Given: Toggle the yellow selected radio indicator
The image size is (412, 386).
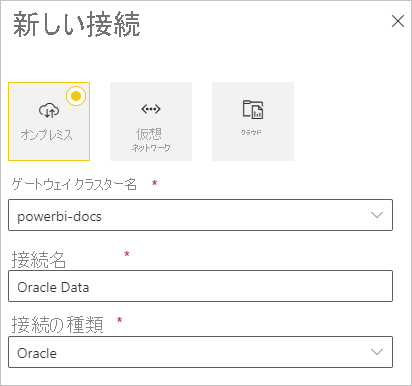Looking at the screenshot, I should coord(76,96).
